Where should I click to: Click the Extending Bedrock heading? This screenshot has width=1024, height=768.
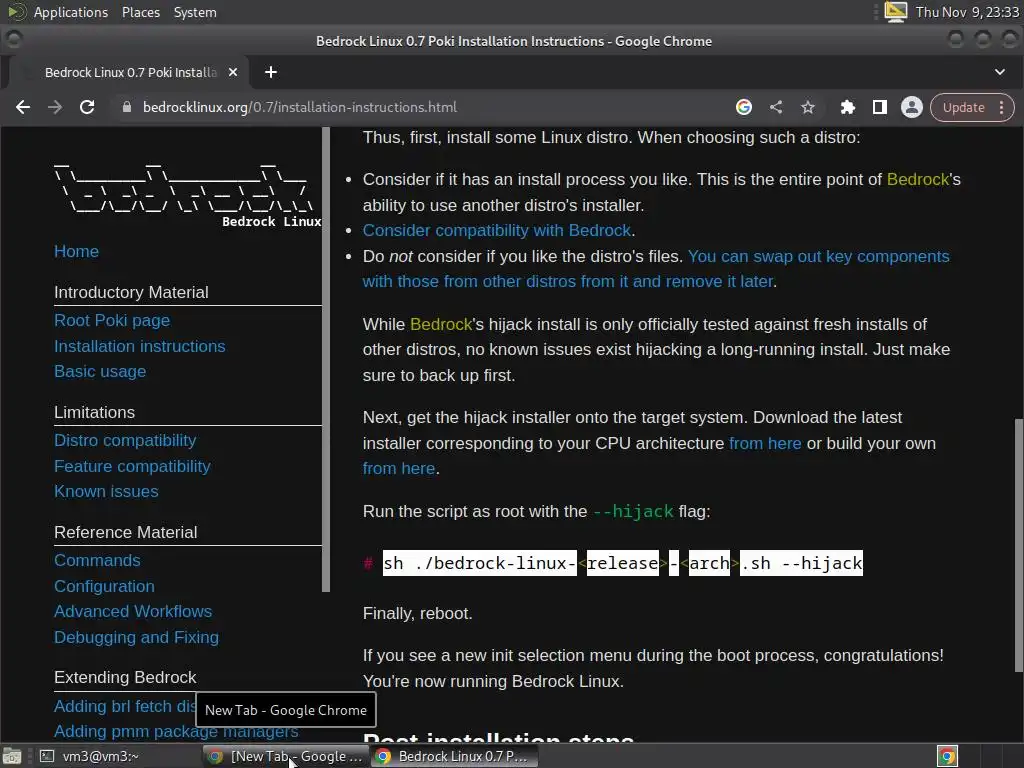[x=125, y=678]
